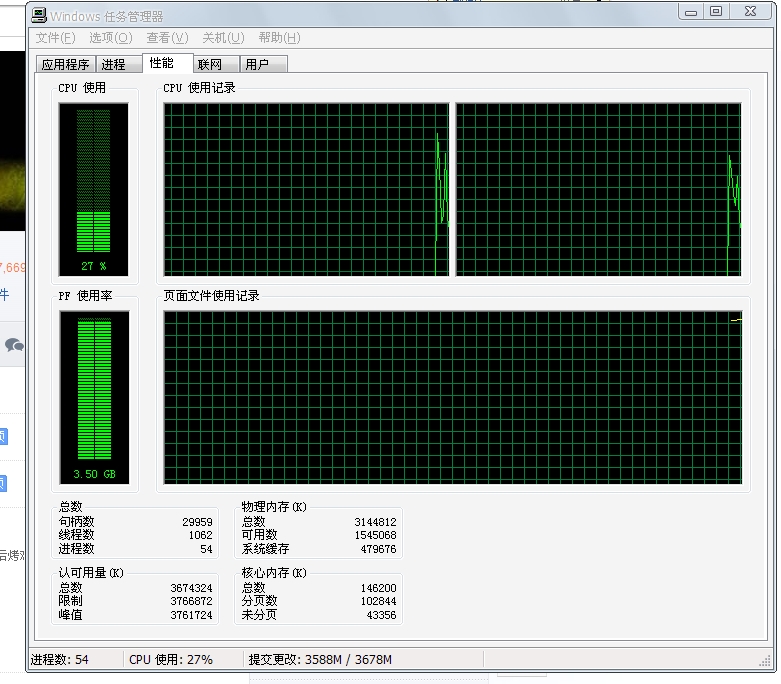Click the 物理内存 (K) group label
Viewport: 781px width, 684px height.
[274, 507]
